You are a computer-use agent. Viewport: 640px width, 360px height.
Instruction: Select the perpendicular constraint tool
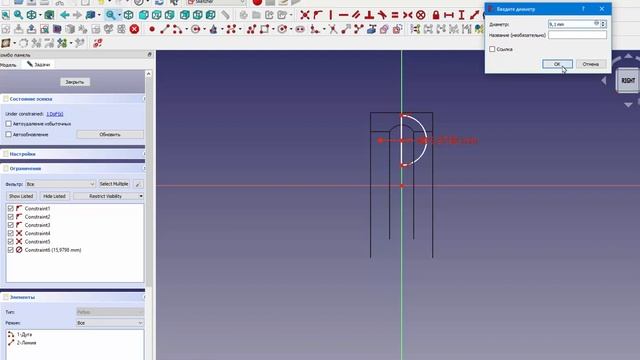coord(369,15)
